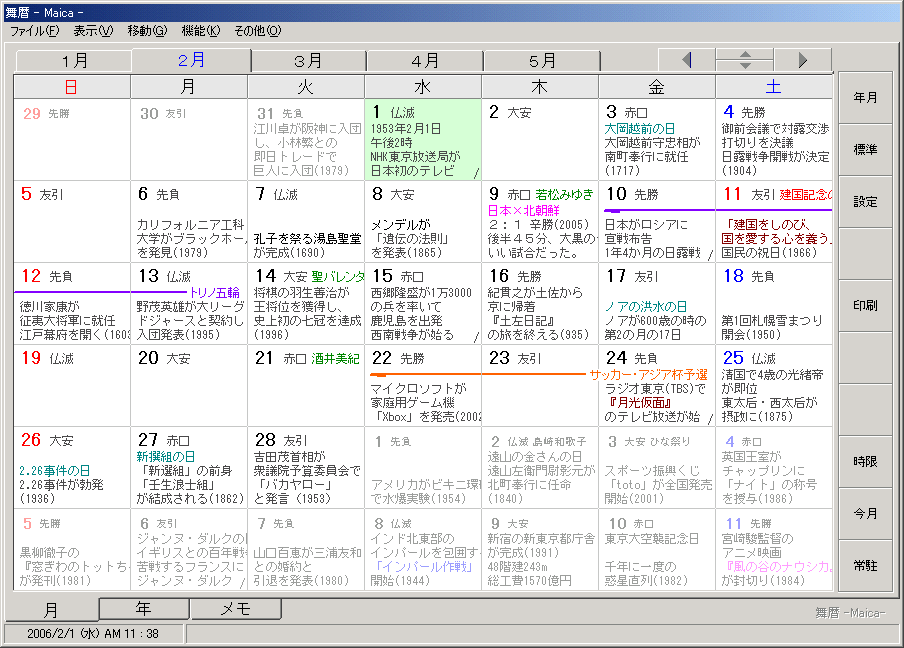Select the 5月 month tab
Viewport: 904px width, 648px height.
coord(542,61)
